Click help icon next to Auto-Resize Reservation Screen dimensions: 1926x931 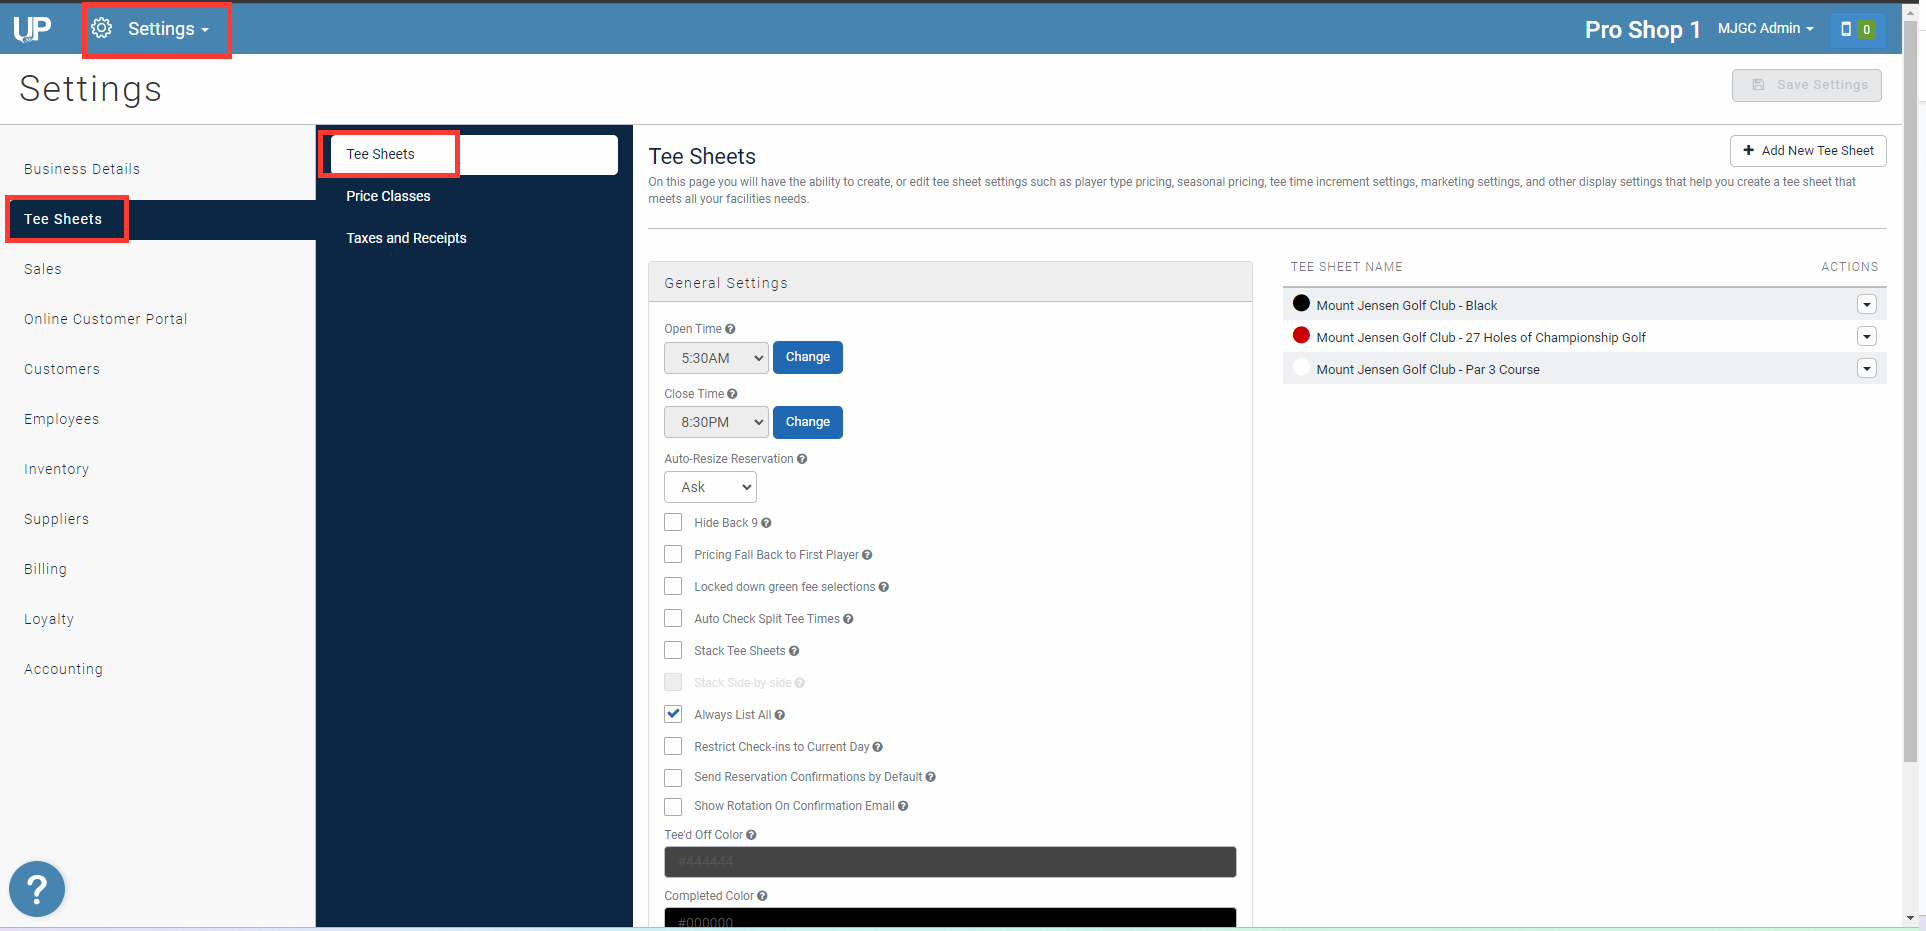[x=802, y=459]
